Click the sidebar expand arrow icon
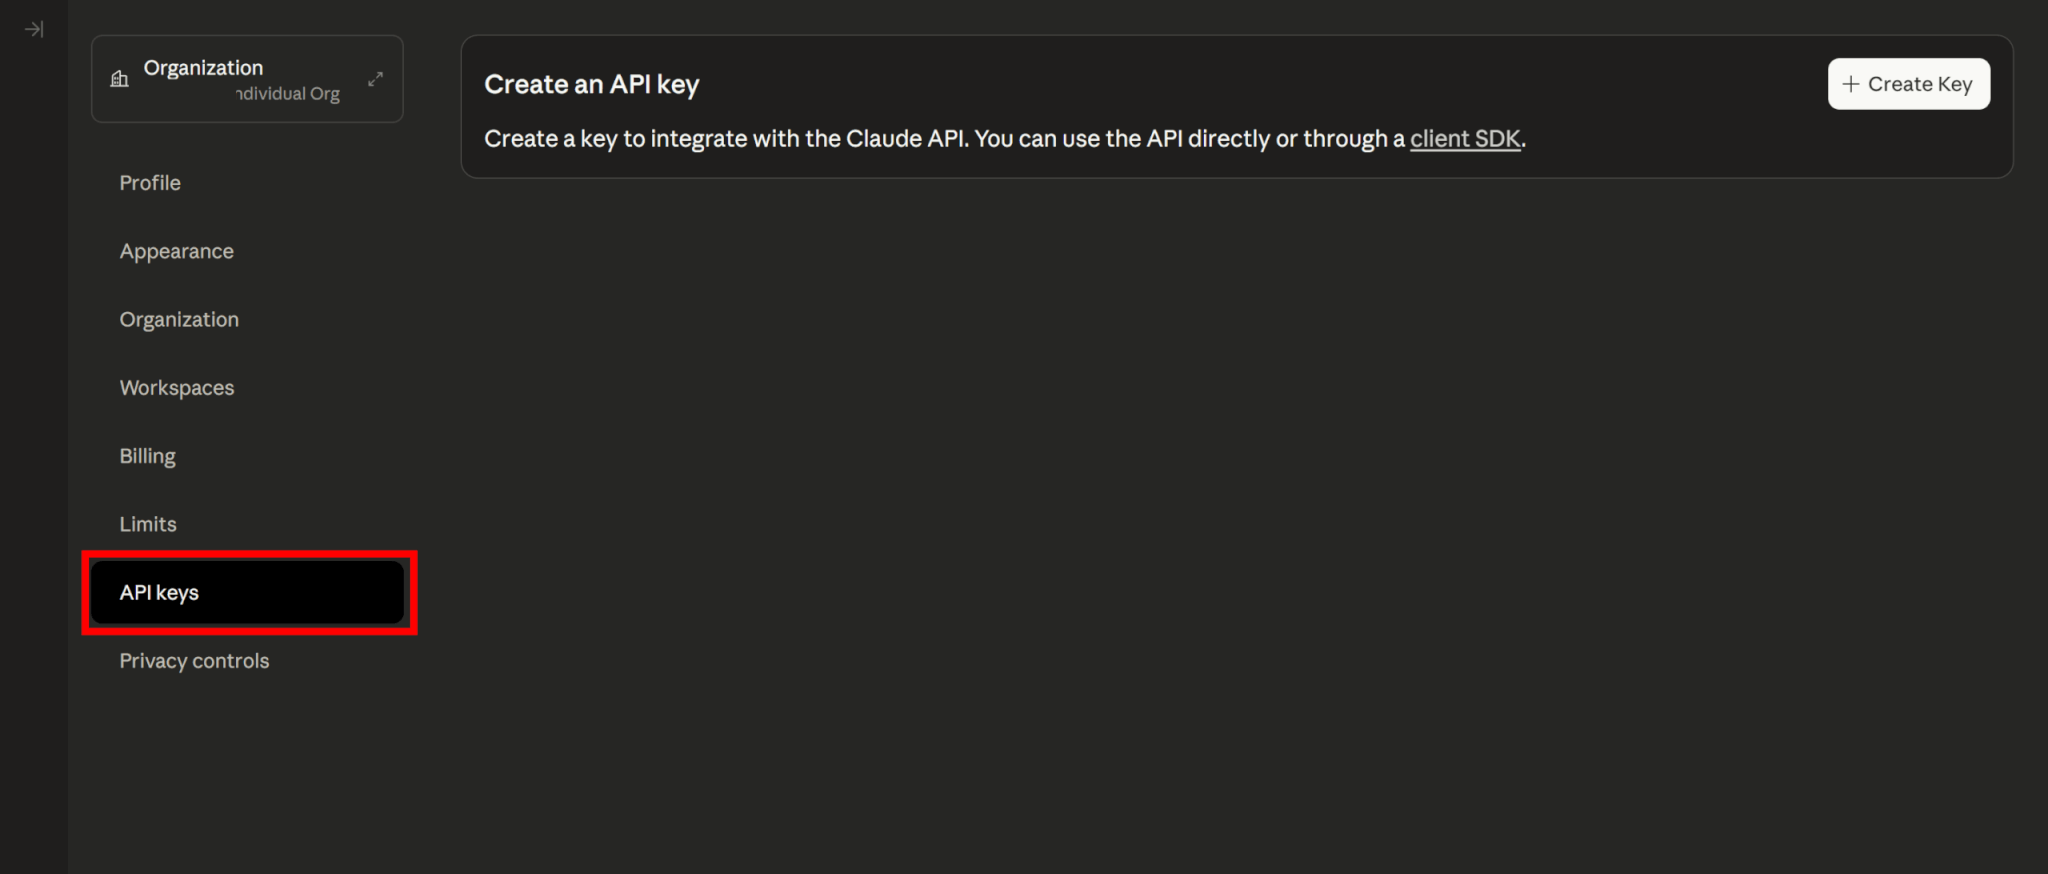Screen dimensions: 2048x874 [34, 29]
